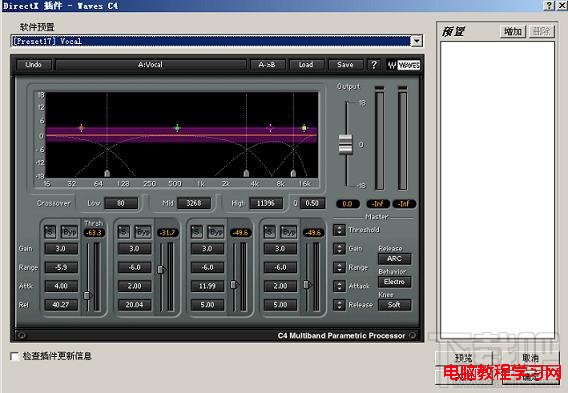Click the title bar help question mark
Viewport: 568px width, 393px height.
[550, 5]
